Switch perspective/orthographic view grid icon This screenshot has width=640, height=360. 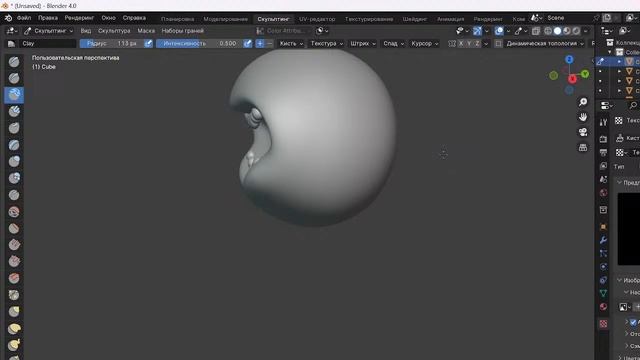583,147
